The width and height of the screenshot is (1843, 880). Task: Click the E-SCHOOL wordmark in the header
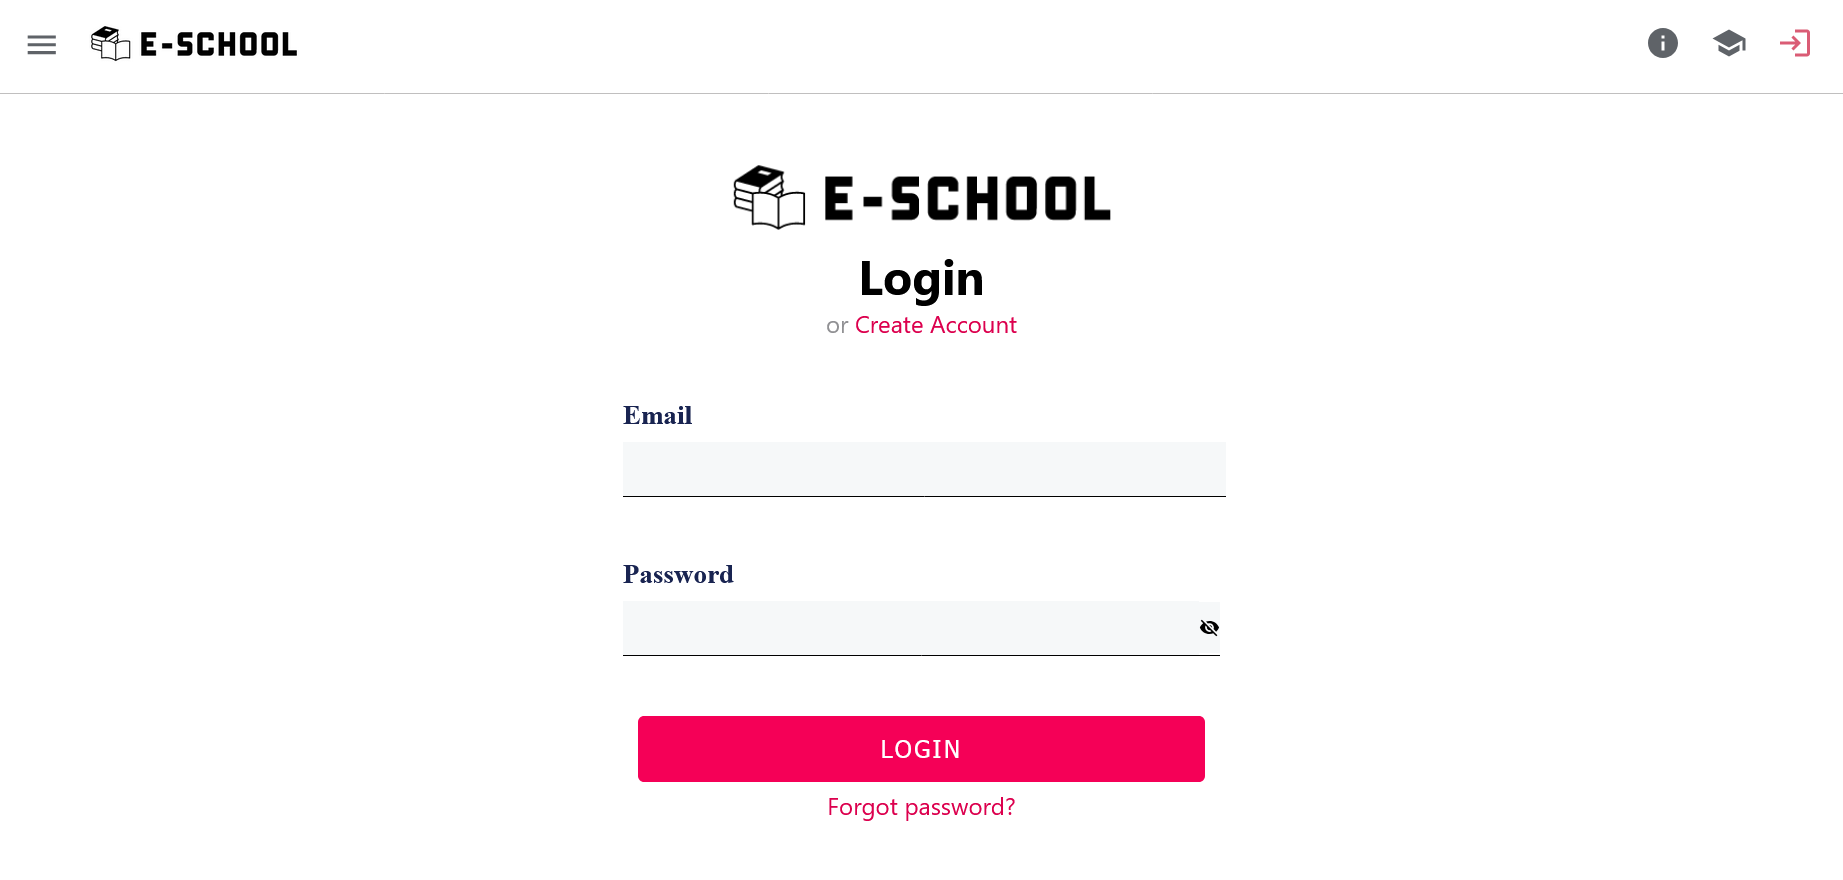point(218,45)
